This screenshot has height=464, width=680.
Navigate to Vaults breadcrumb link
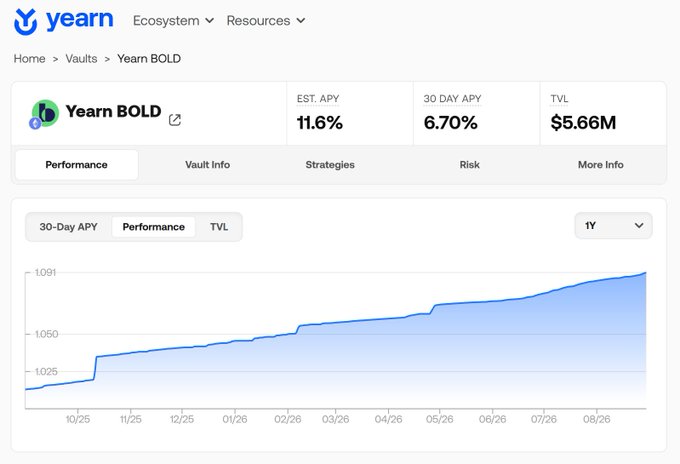pyautogui.click(x=81, y=59)
